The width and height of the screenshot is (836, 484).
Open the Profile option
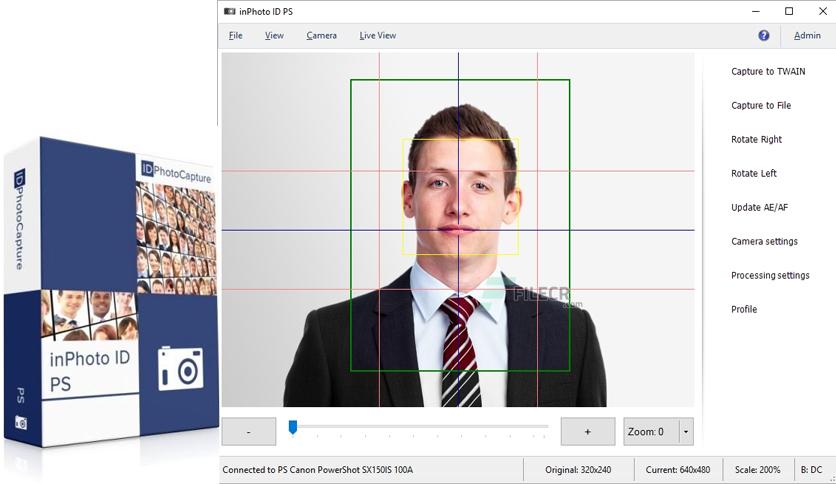pos(744,309)
